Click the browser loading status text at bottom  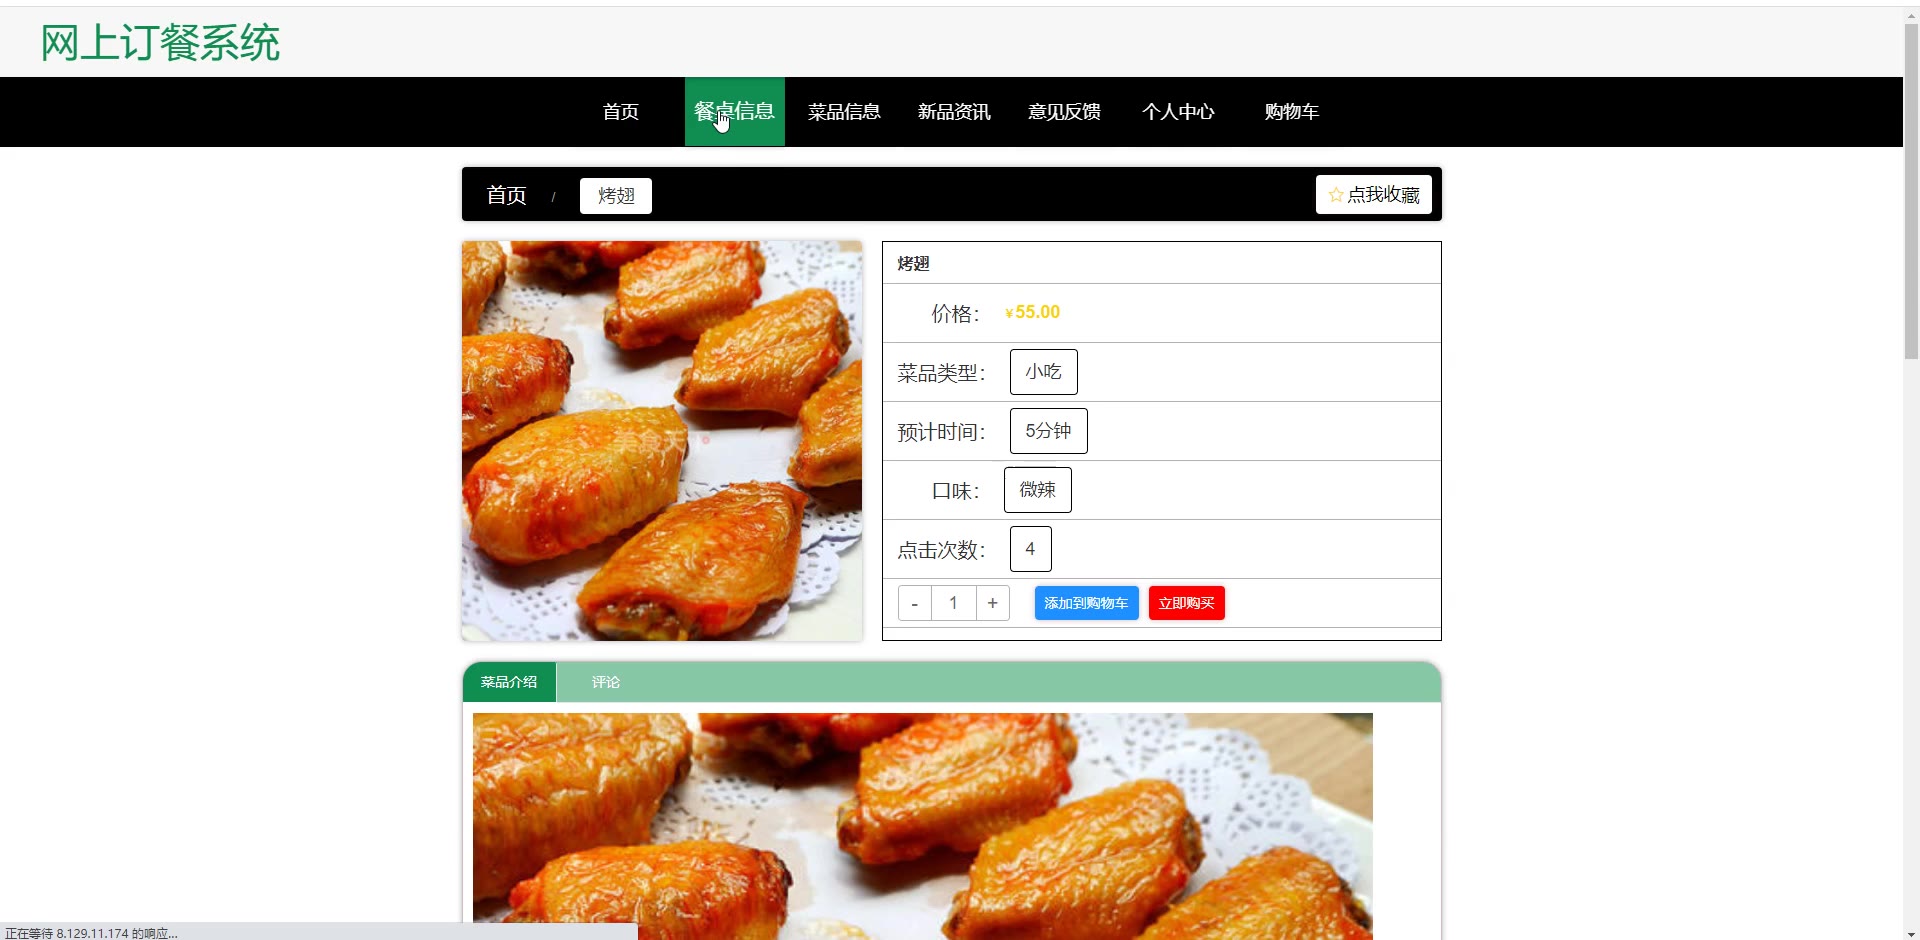point(91,933)
